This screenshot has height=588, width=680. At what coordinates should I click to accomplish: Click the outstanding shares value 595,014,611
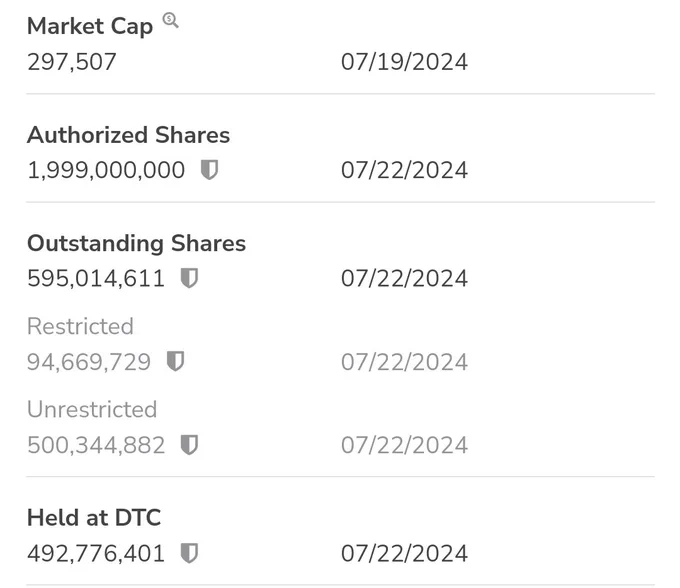coord(96,278)
